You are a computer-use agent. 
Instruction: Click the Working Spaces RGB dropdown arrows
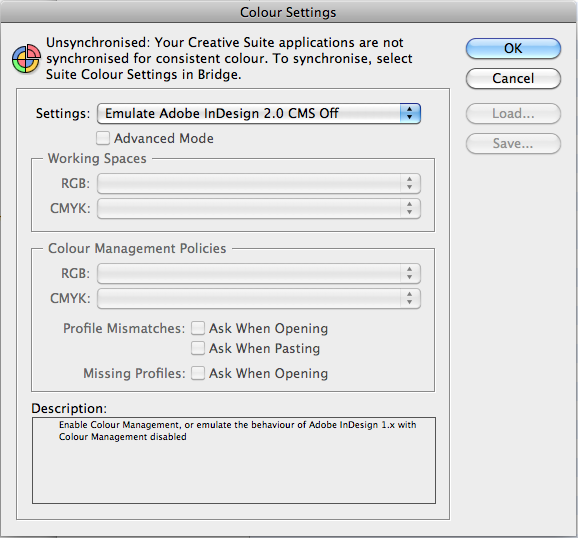[x=410, y=183]
